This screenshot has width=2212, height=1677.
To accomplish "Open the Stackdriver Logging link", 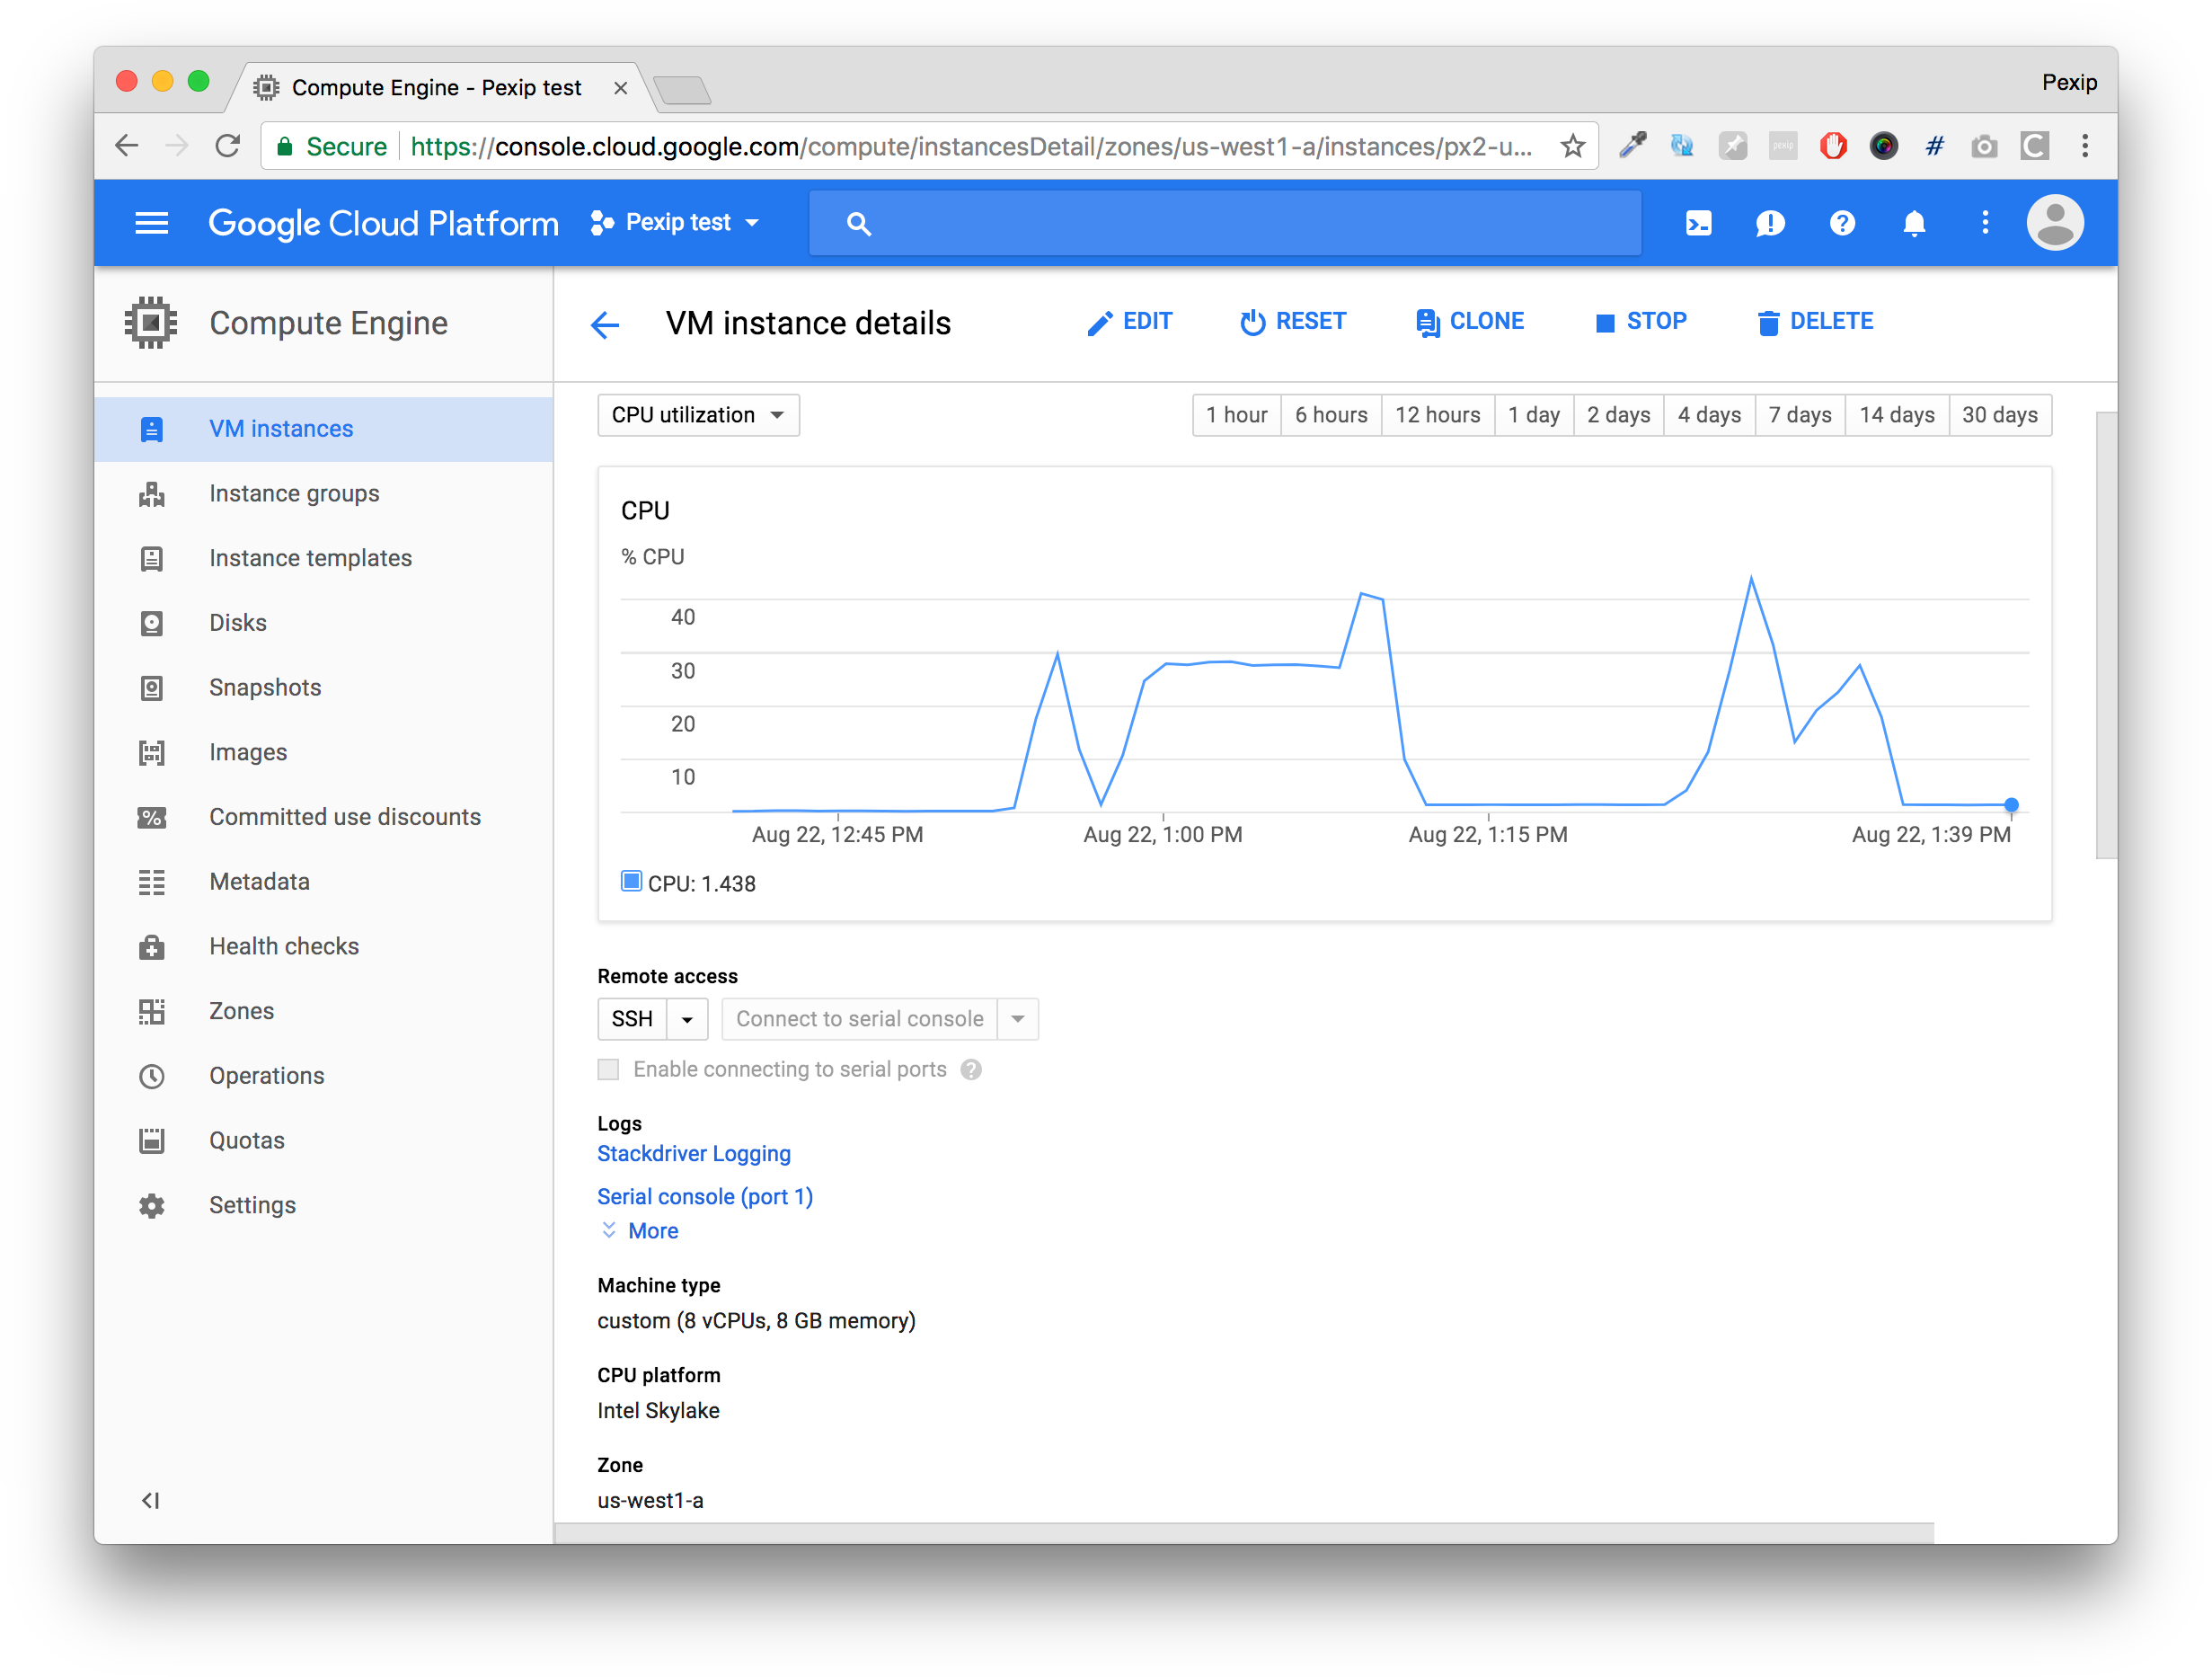I will 693,1153.
